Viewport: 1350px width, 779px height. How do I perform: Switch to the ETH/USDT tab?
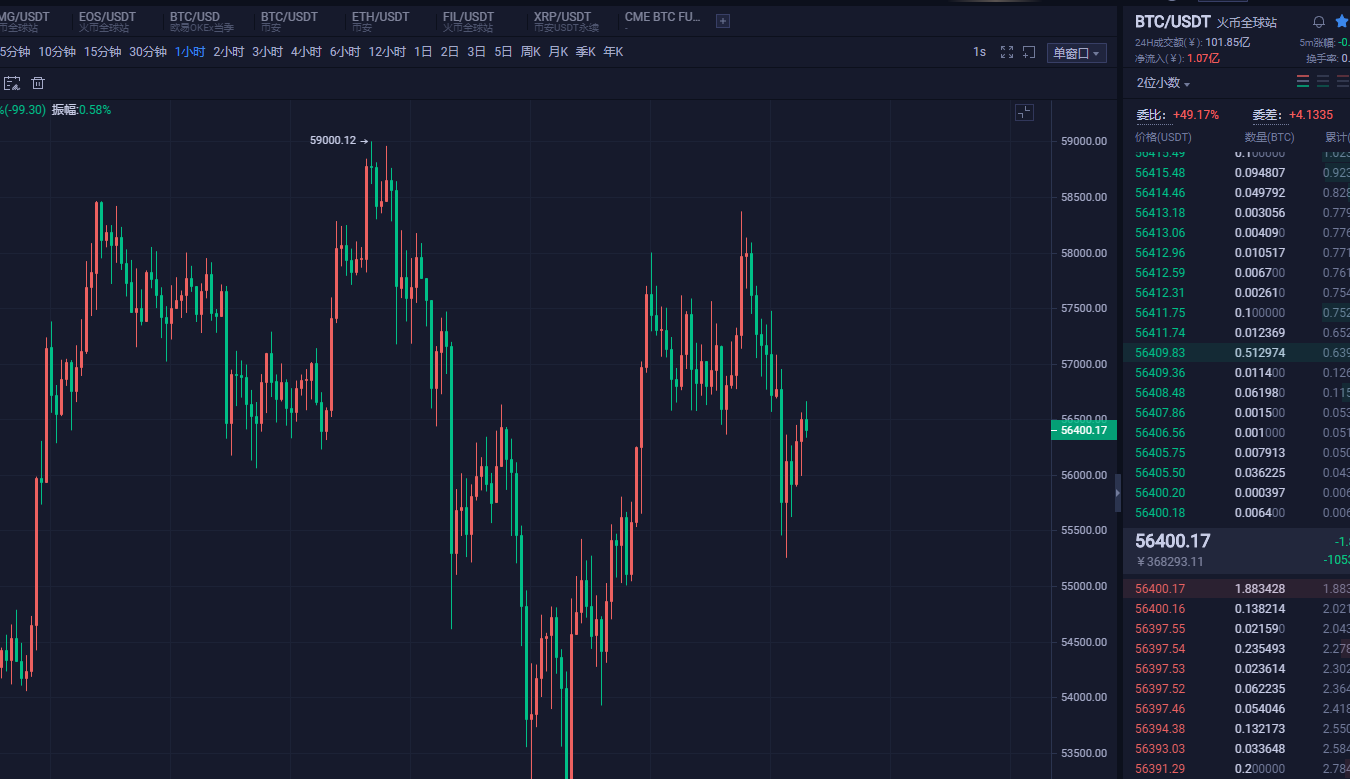tap(380, 21)
